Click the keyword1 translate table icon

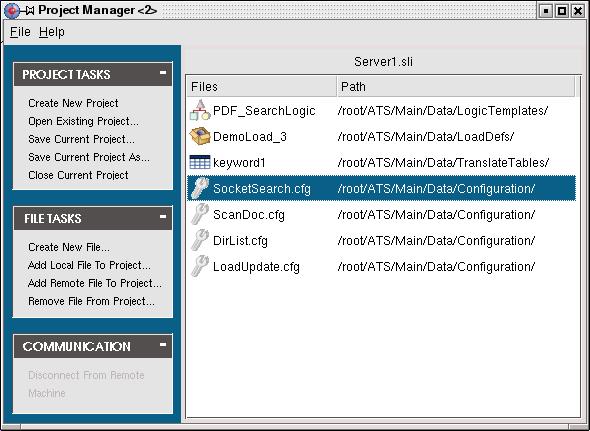tap(200, 162)
